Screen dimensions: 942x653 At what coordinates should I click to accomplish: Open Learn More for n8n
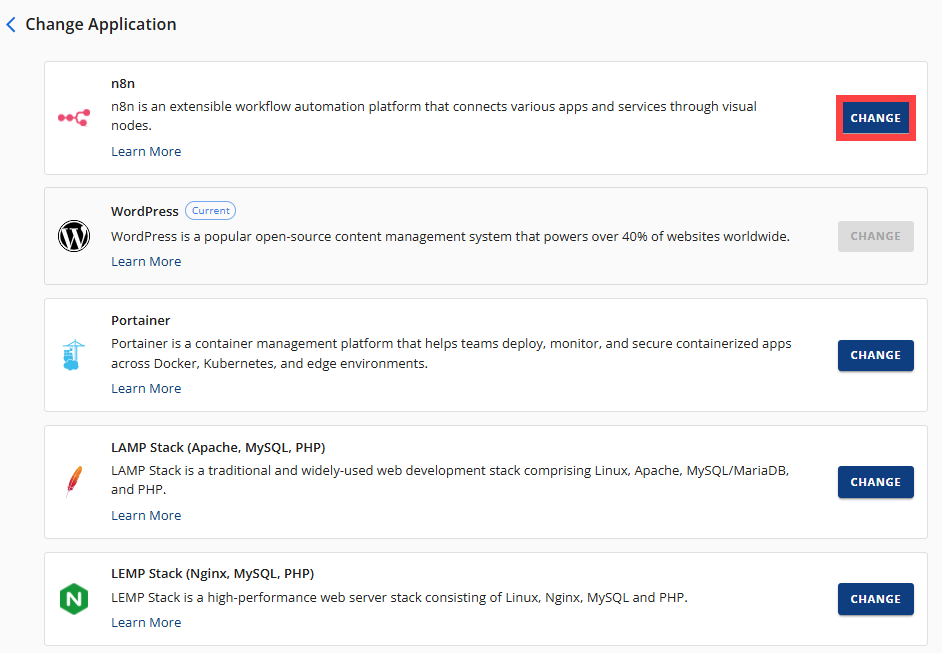click(146, 151)
